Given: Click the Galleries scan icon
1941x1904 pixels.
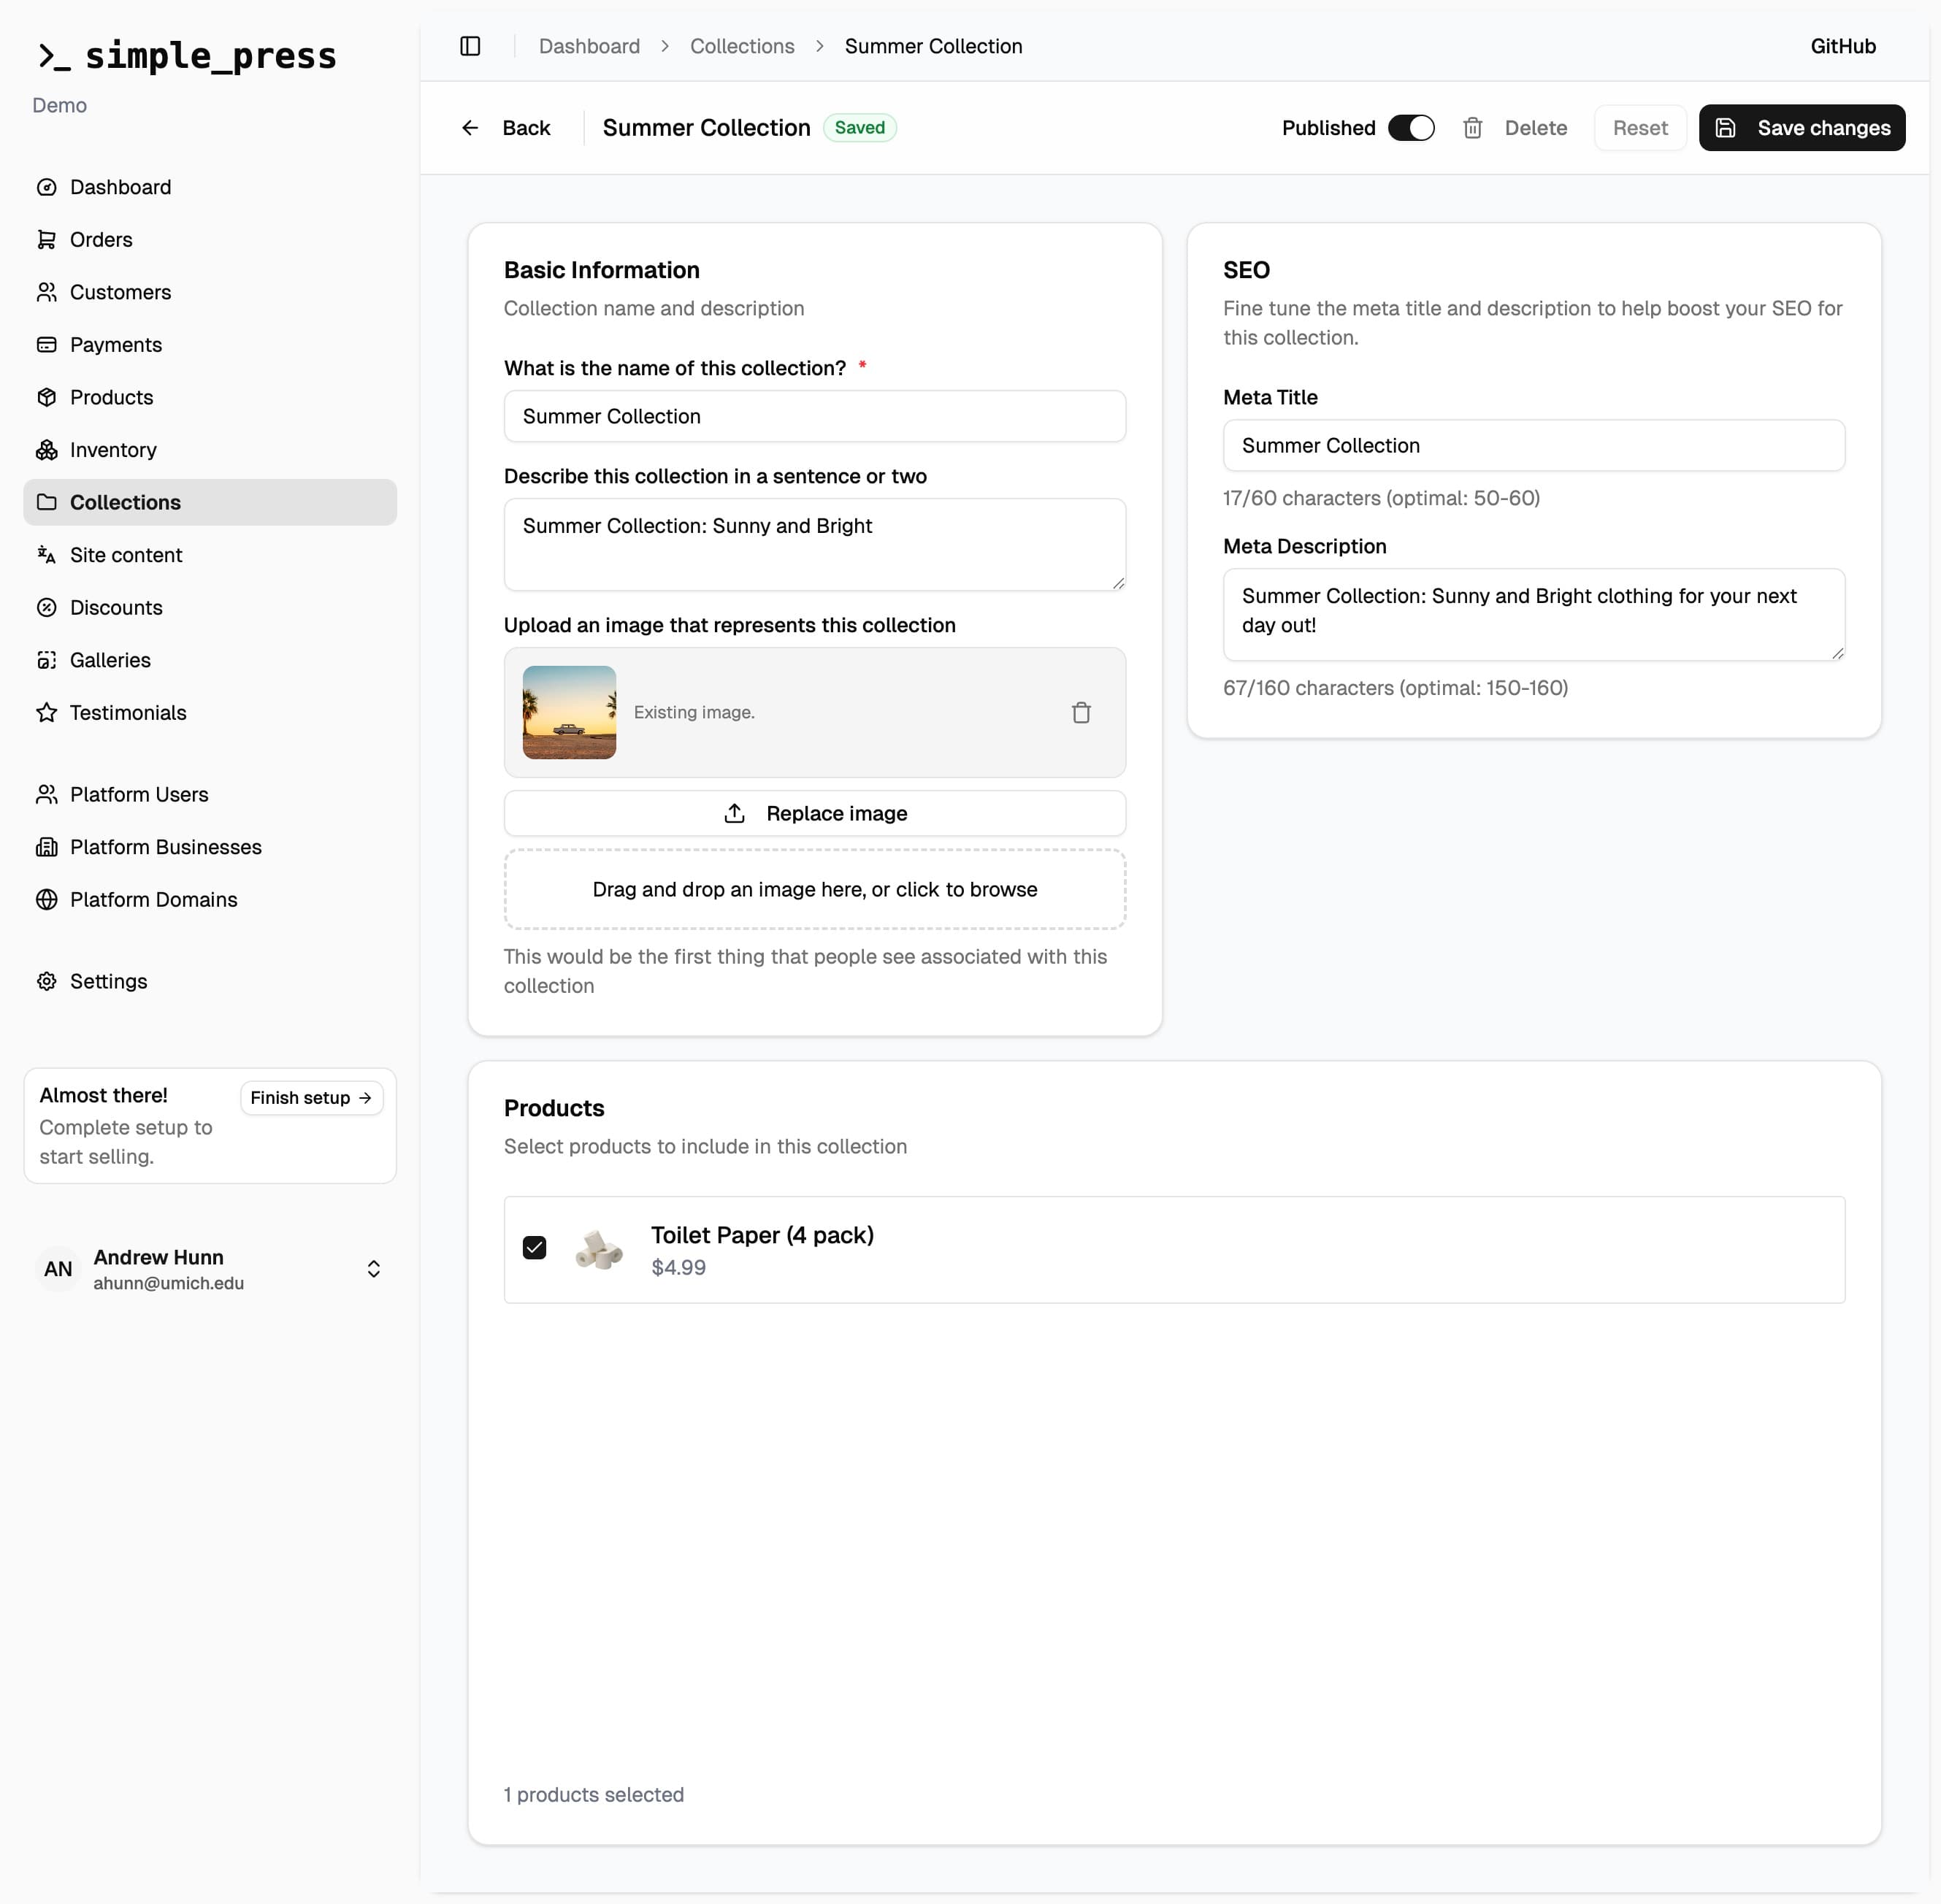Looking at the screenshot, I should click(47, 660).
